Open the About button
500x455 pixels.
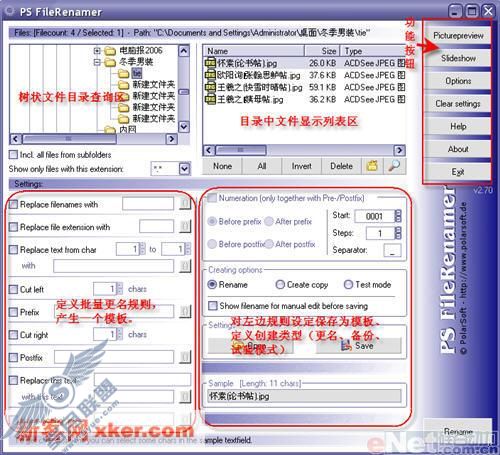point(458,149)
